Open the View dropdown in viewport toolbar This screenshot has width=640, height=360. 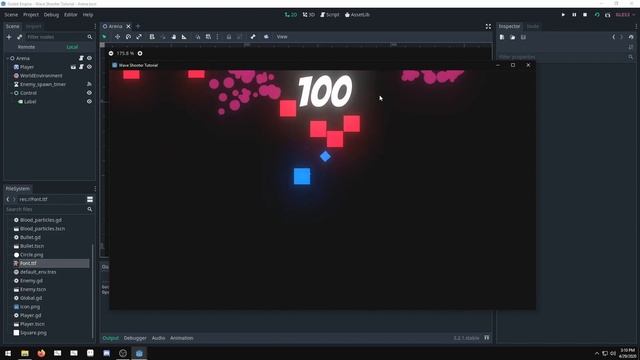[282, 37]
